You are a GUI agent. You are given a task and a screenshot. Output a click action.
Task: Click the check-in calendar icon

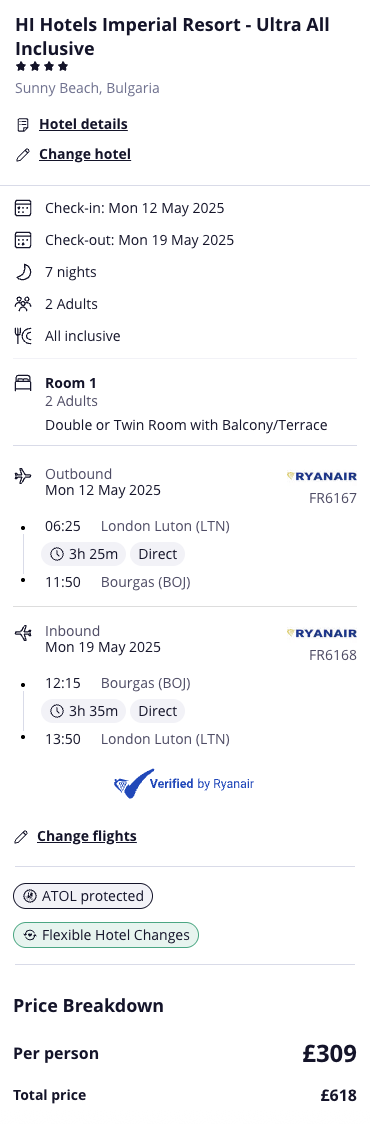[23, 209]
